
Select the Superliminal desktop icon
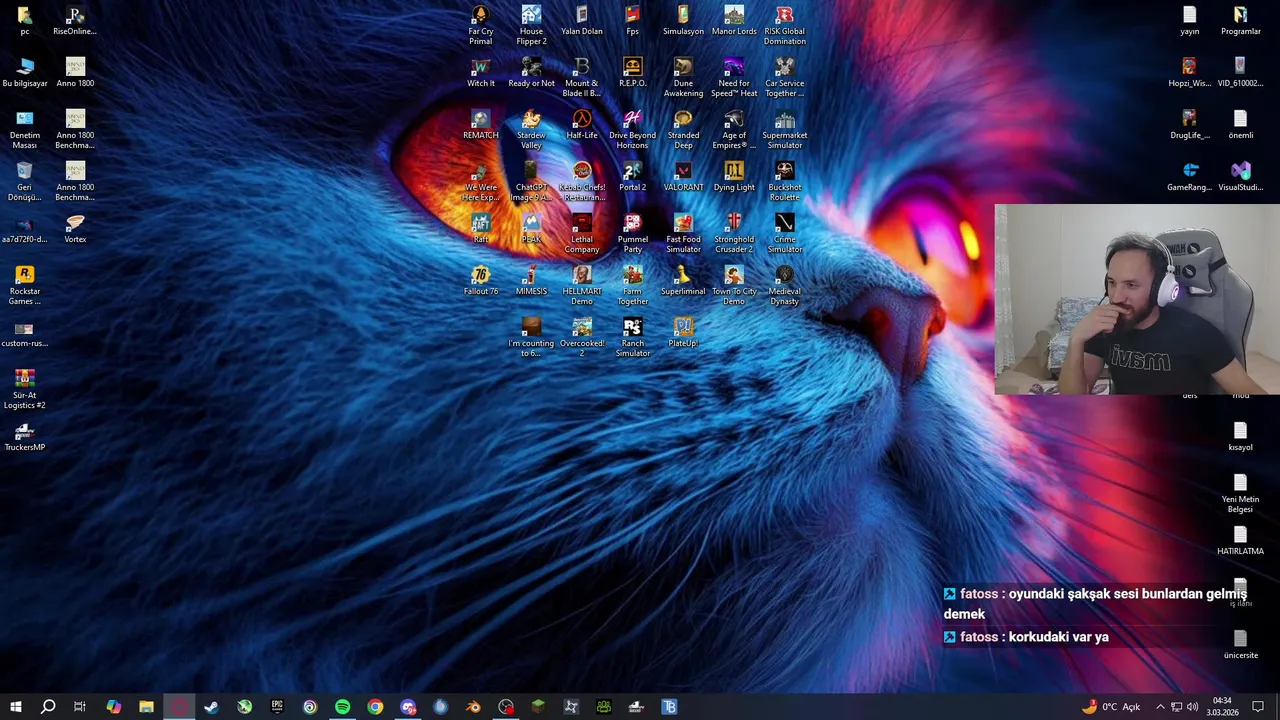(x=683, y=280)
